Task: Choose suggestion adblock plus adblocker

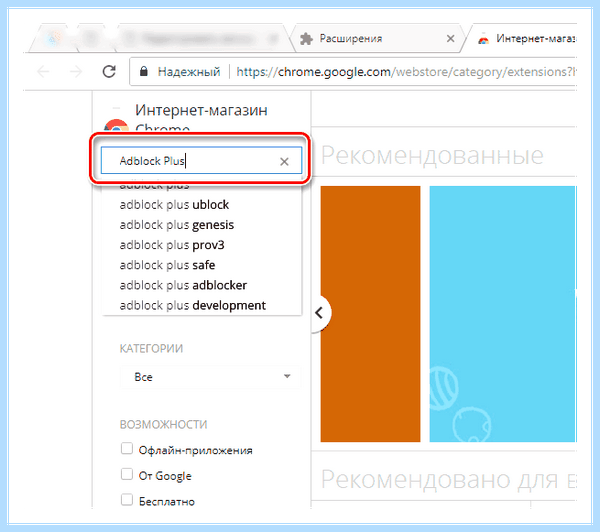Action: [x=202, y=285]
